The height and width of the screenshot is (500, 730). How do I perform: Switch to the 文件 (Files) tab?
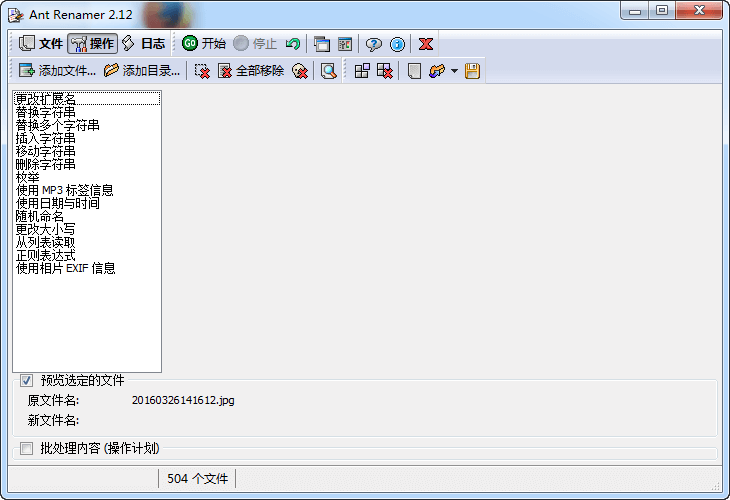[41, 44]
